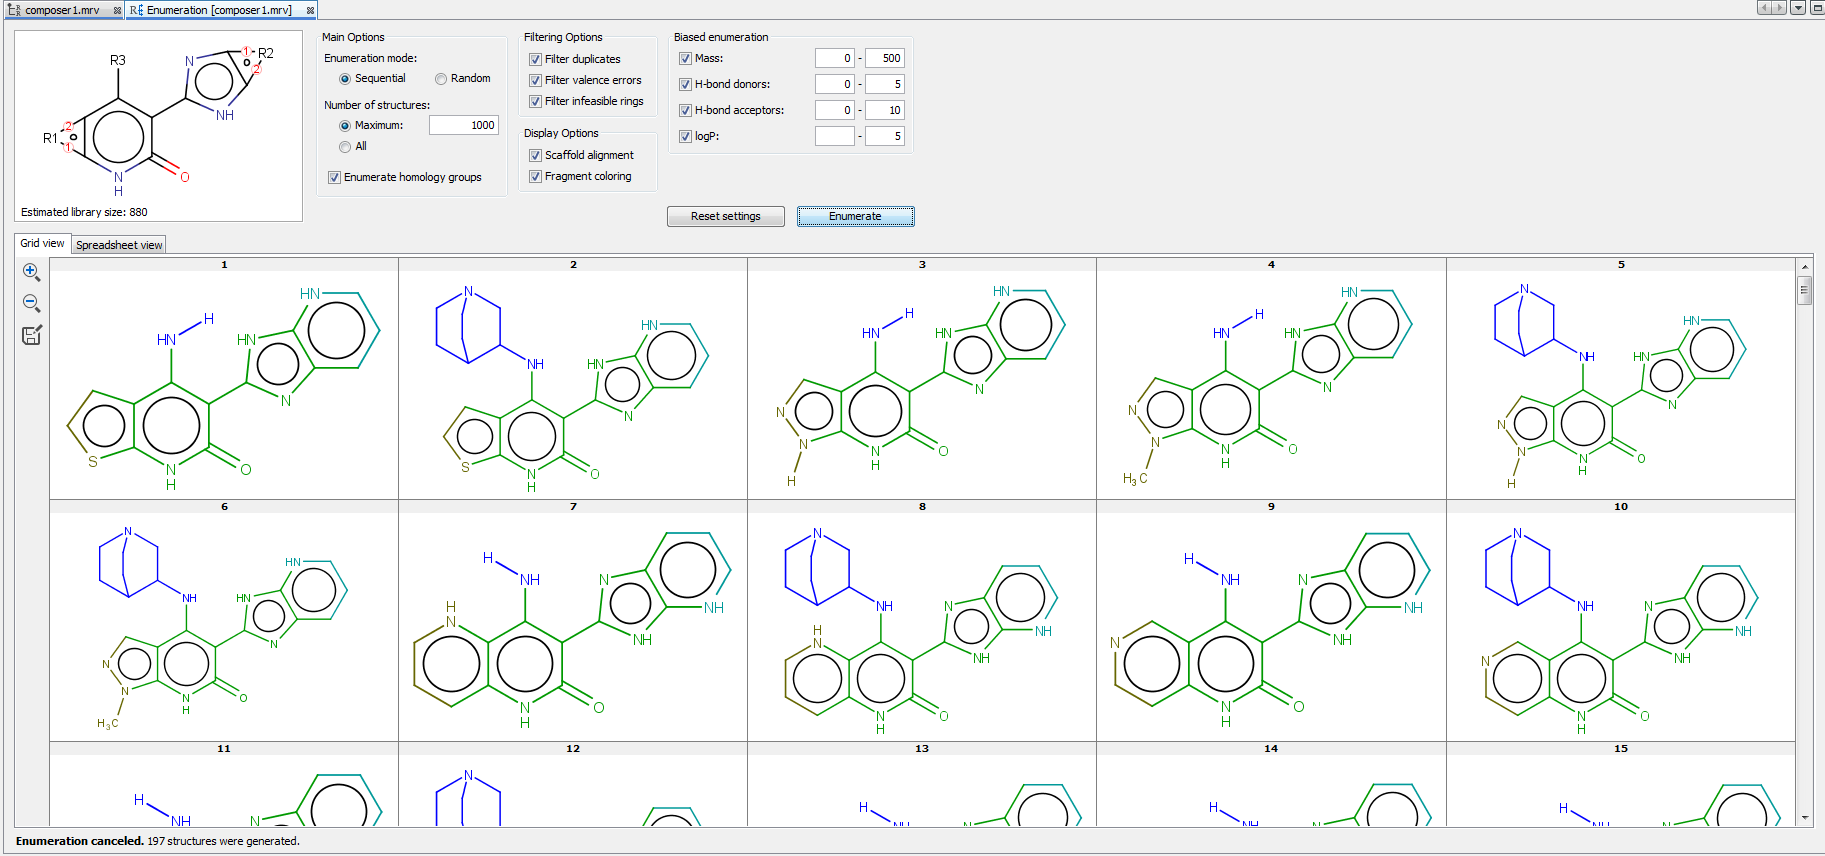Disable Enumerate homology groups
This screenshot has width=1825, height=856.
tap(334, 177)
